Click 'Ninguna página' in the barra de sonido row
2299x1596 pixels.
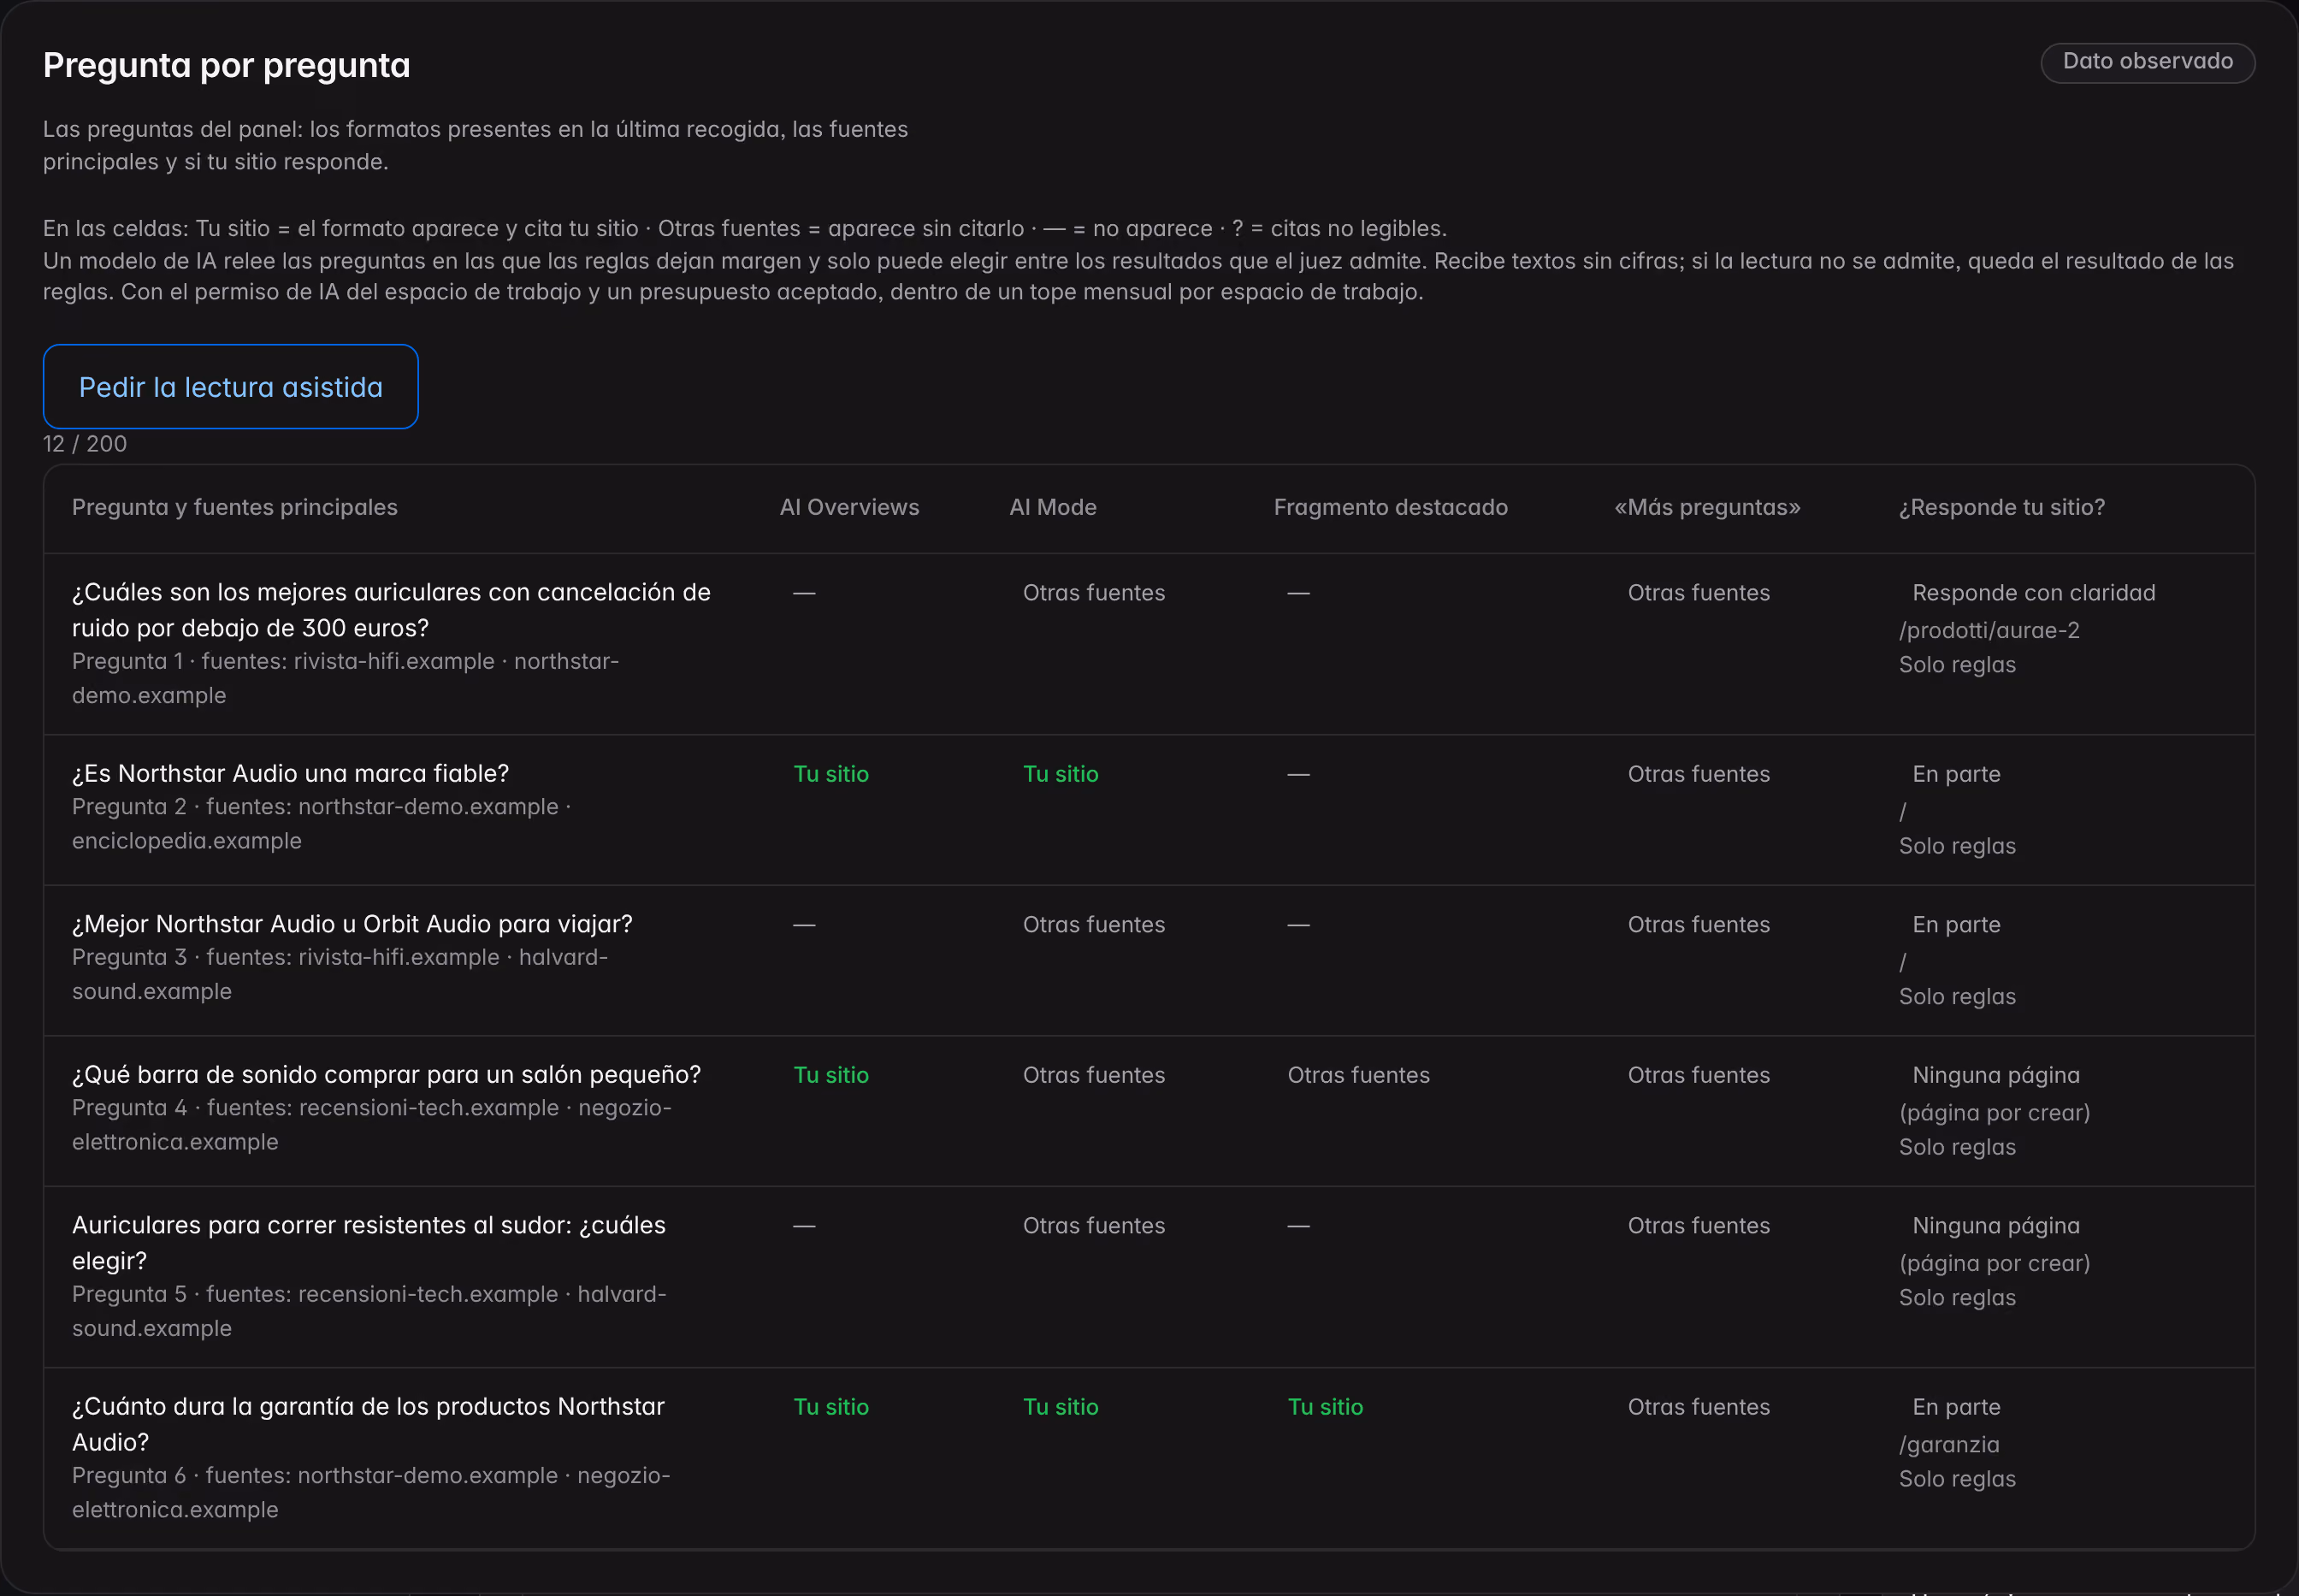pos(1996,1075)
